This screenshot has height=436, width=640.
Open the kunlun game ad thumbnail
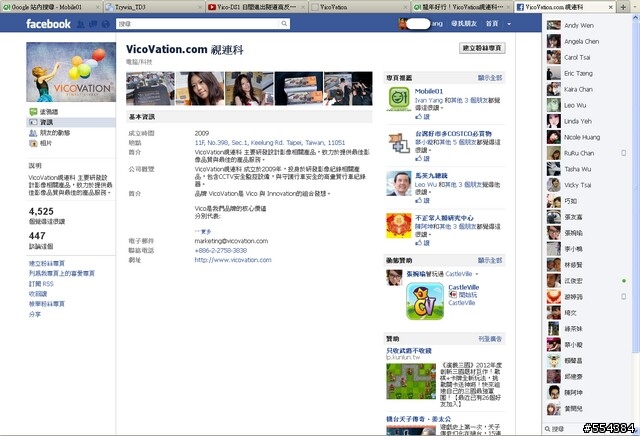[x=411, y=381]
